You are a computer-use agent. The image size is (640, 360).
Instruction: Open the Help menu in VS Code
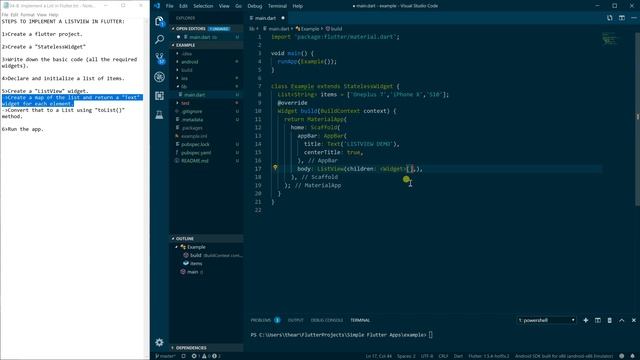(298, 6)
